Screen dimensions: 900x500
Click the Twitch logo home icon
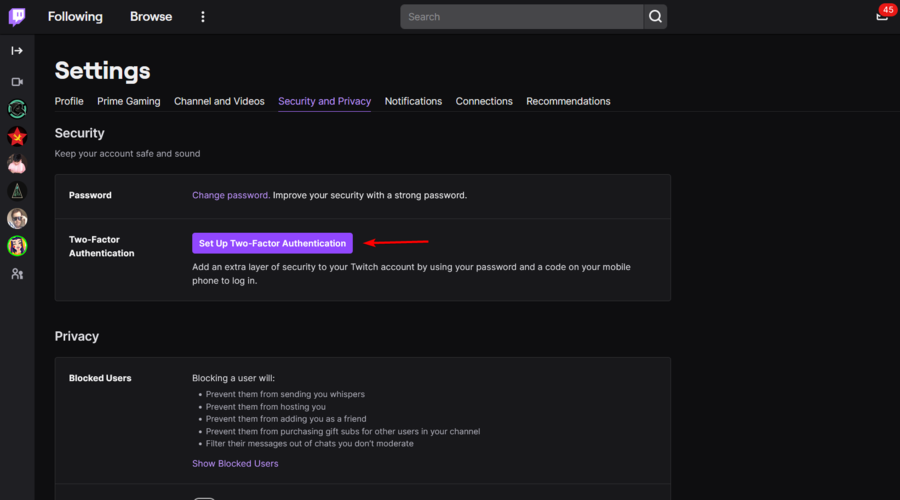17,17
